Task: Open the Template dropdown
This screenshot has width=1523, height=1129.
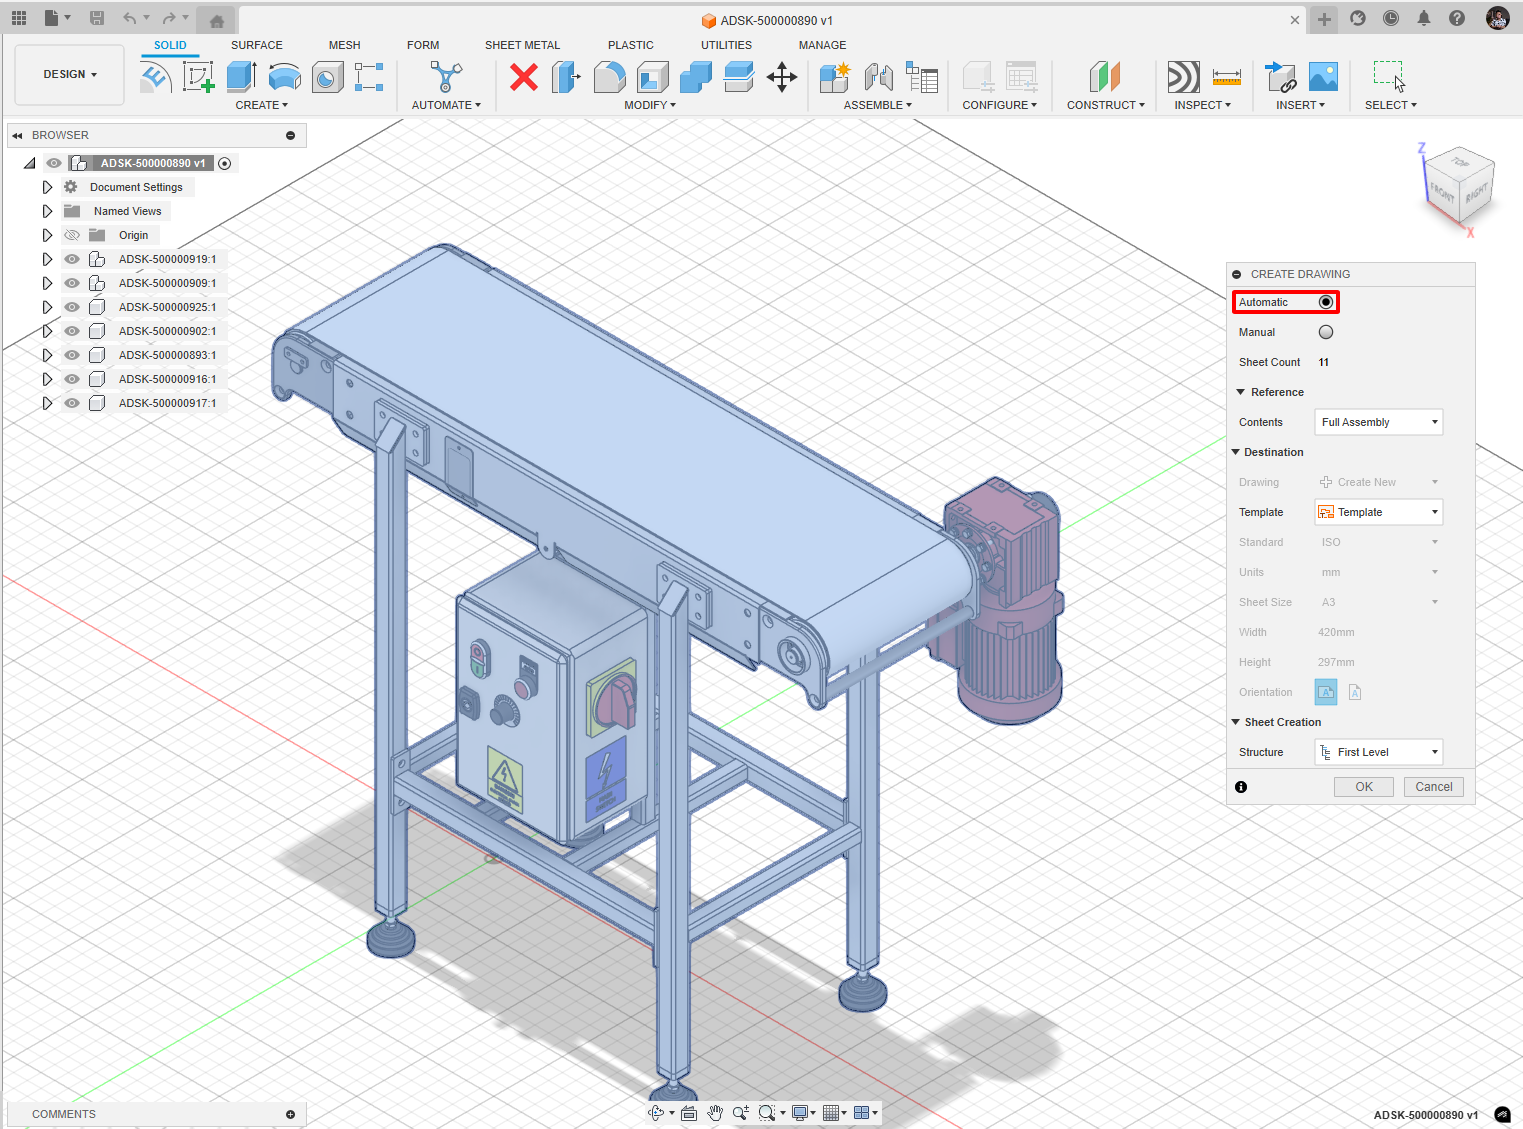Action: pyautogui.click(x=1379, y=512)
